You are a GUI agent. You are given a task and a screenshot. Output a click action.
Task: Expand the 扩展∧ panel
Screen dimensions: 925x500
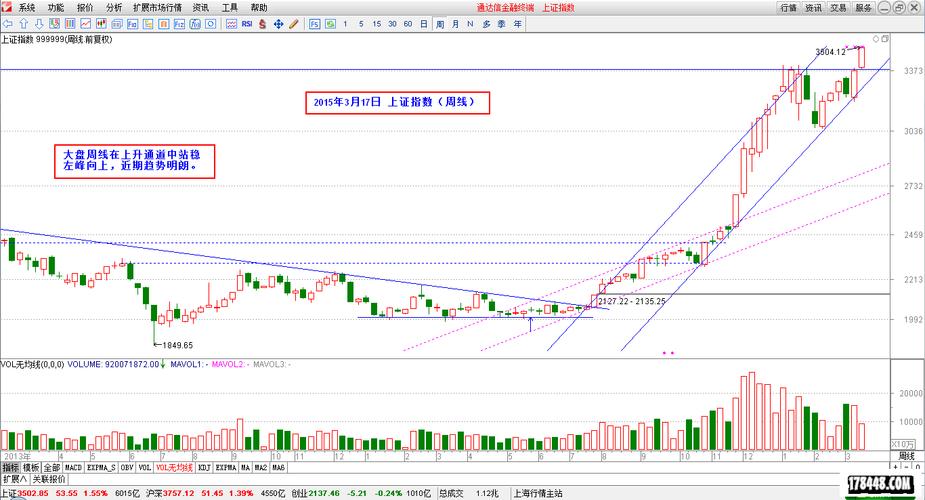point(15,479)
